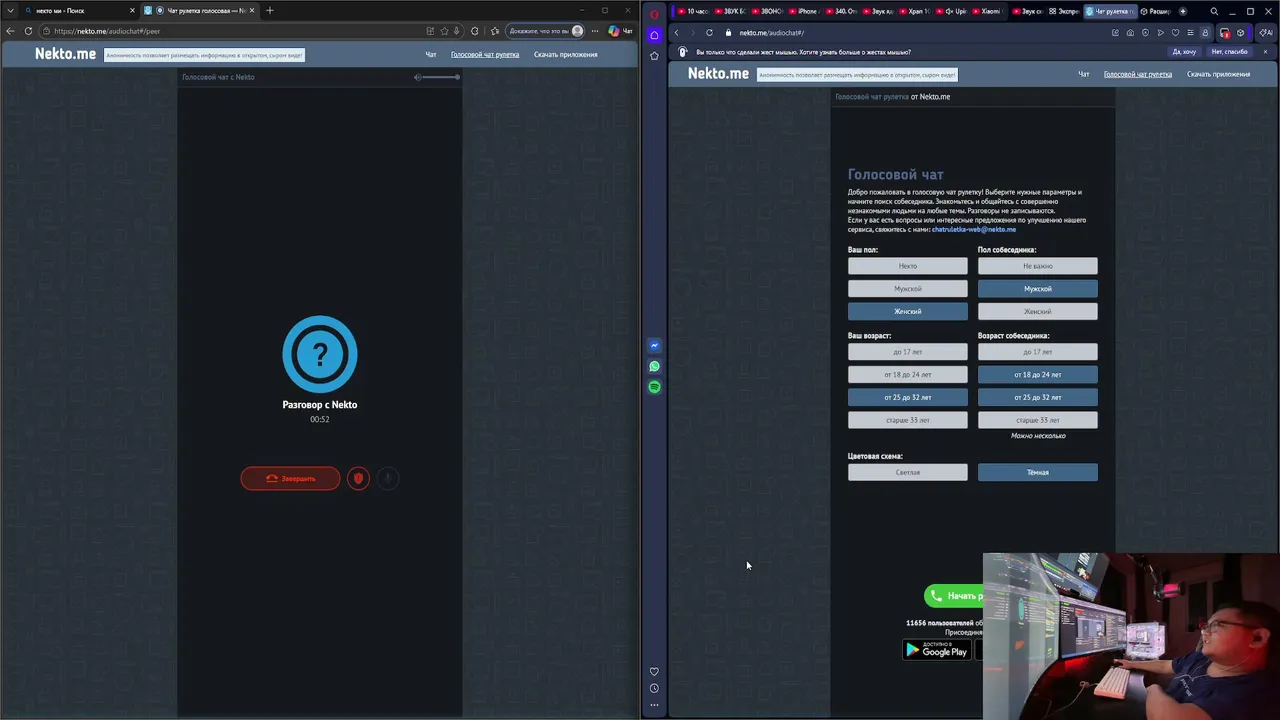The image size is (1280, 720).
Task: Select Мужской as your gender
Action: (907, 288)
